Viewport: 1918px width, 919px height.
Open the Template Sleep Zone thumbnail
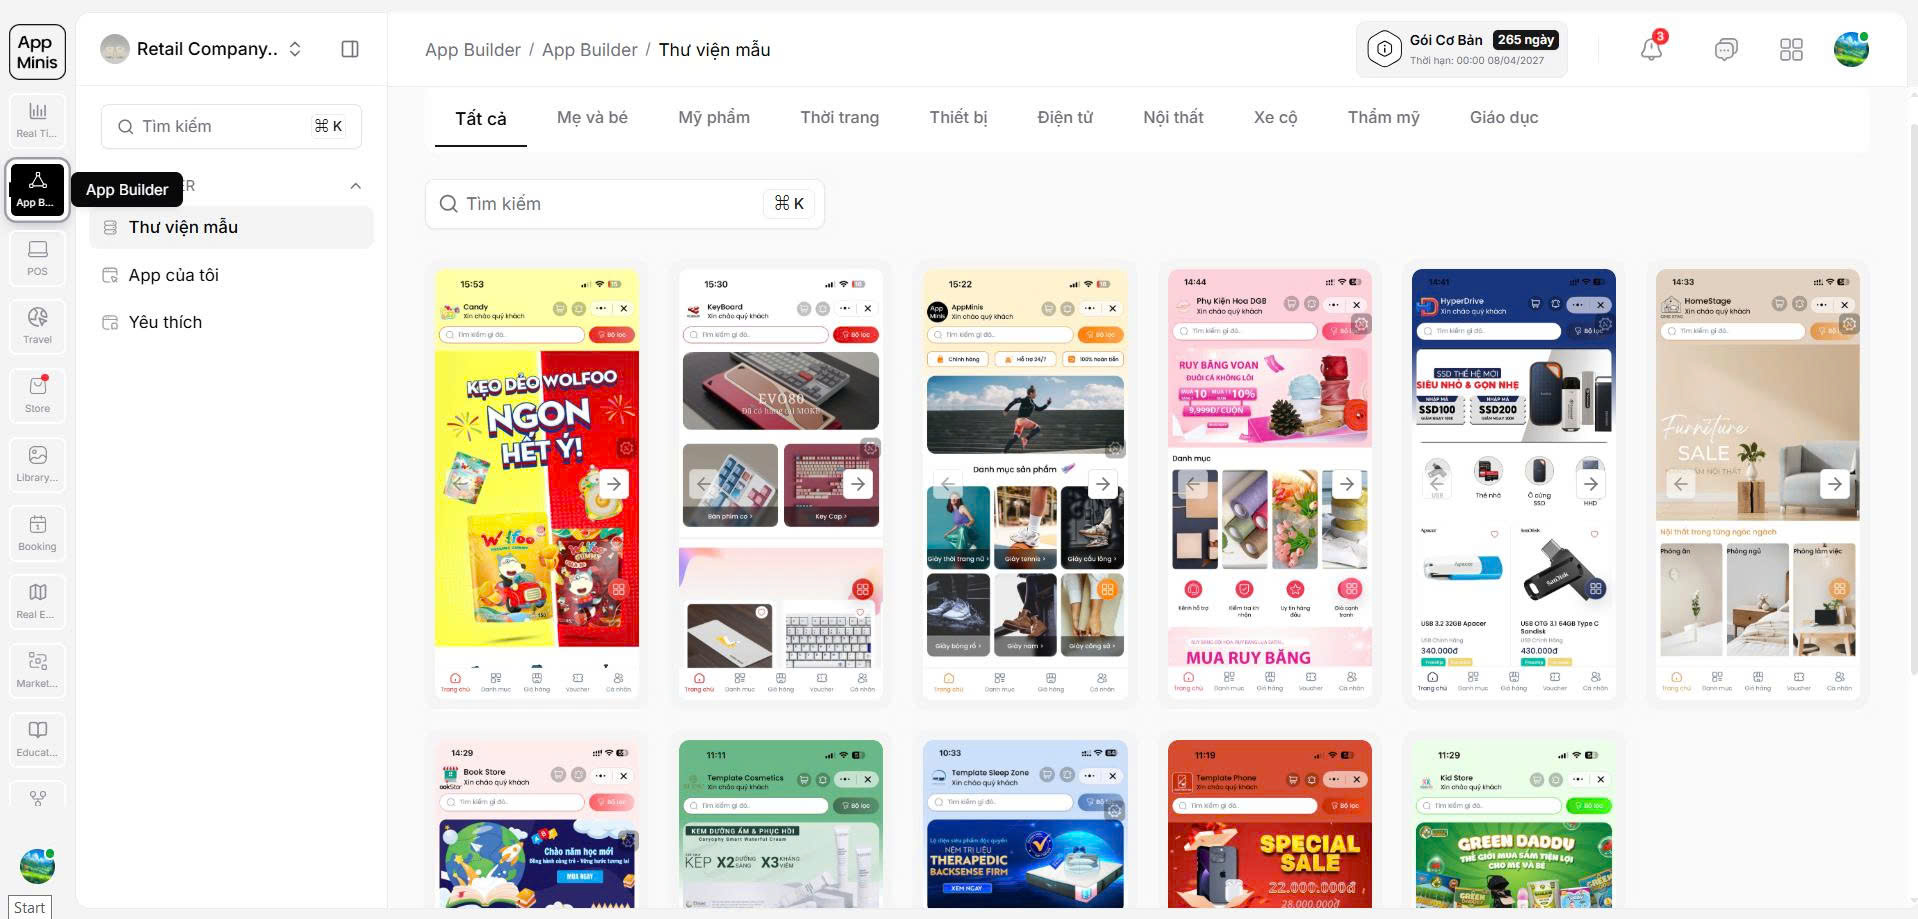point(1025,824)
